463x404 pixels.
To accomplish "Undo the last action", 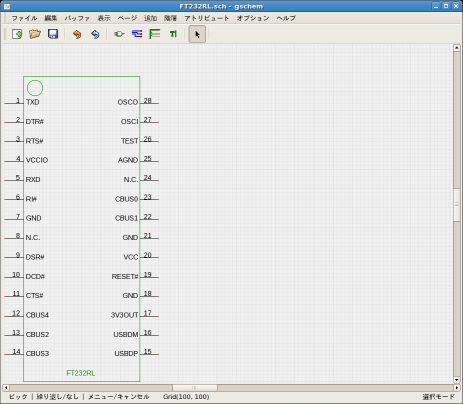I will (77, 34).
